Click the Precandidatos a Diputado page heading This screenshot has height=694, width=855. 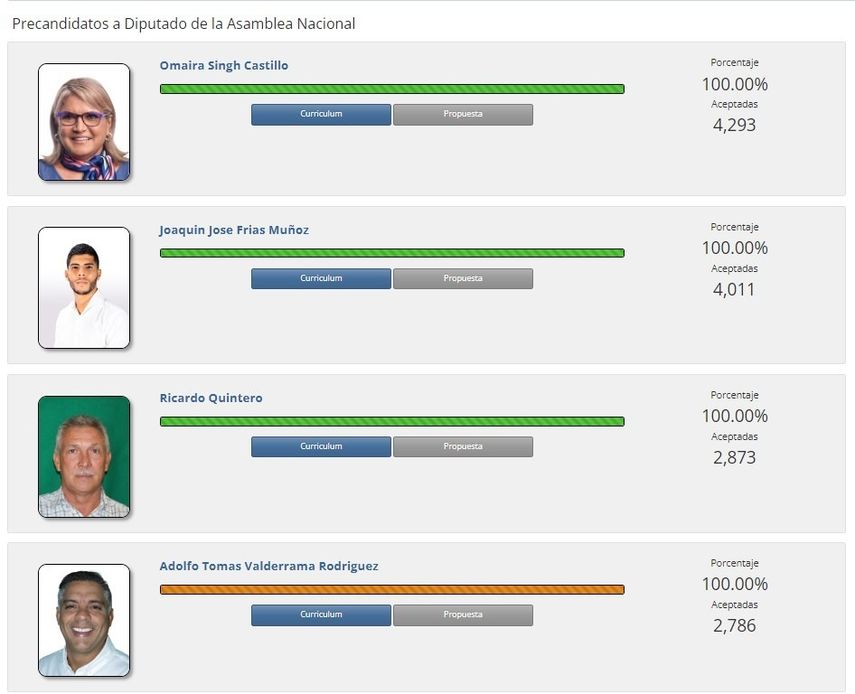pos(182,22)
